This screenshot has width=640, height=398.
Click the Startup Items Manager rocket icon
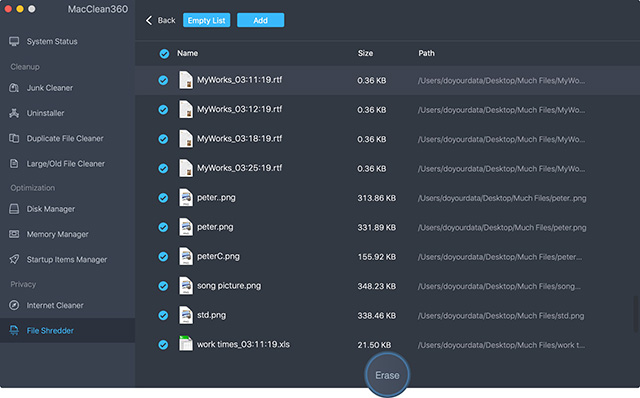14,260
